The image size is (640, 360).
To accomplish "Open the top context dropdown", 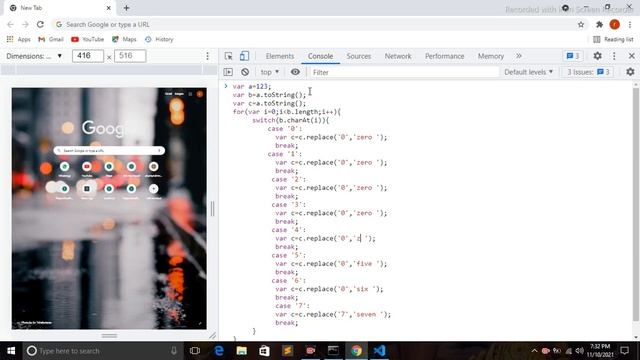I will [270, 72].
